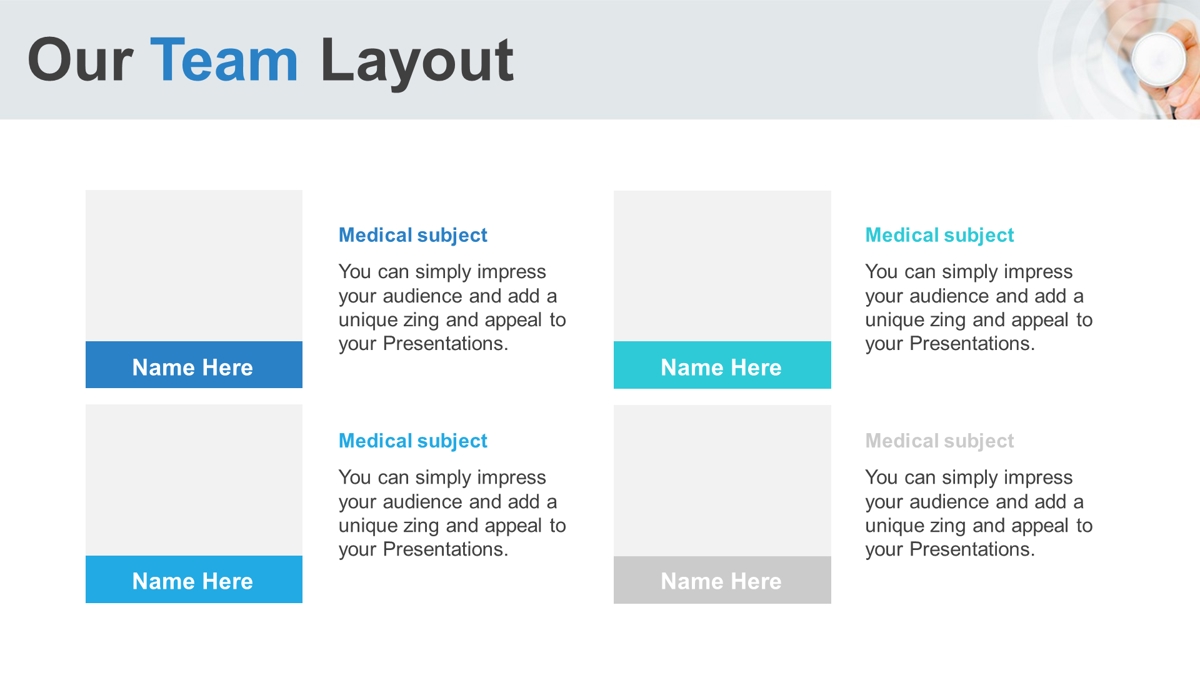Image resolution: width=1200 pixels, height=675 pixels.
Task: Select photo placeholder above the dark blue name bar
Action: coord(194,266)
